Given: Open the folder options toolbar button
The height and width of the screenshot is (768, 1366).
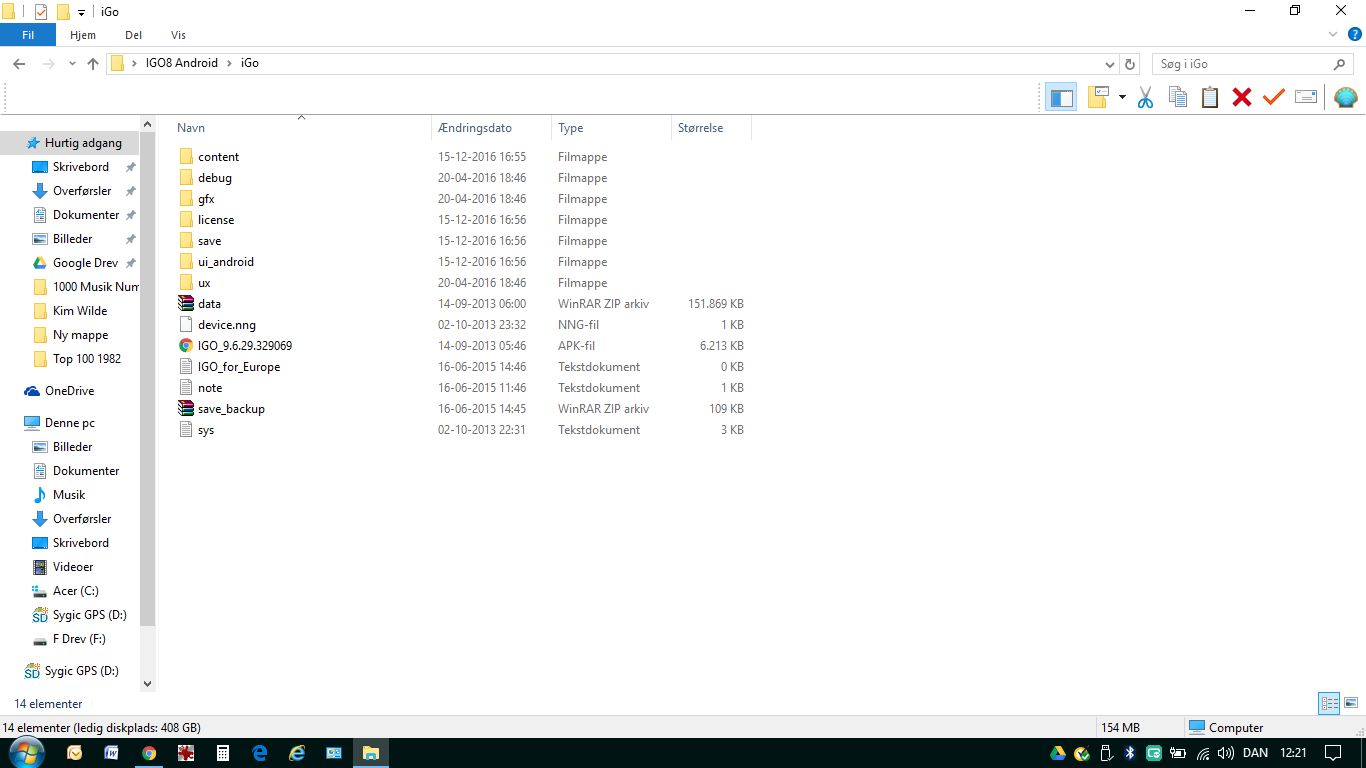Looking at the screenshot, I should (1098, 97).
